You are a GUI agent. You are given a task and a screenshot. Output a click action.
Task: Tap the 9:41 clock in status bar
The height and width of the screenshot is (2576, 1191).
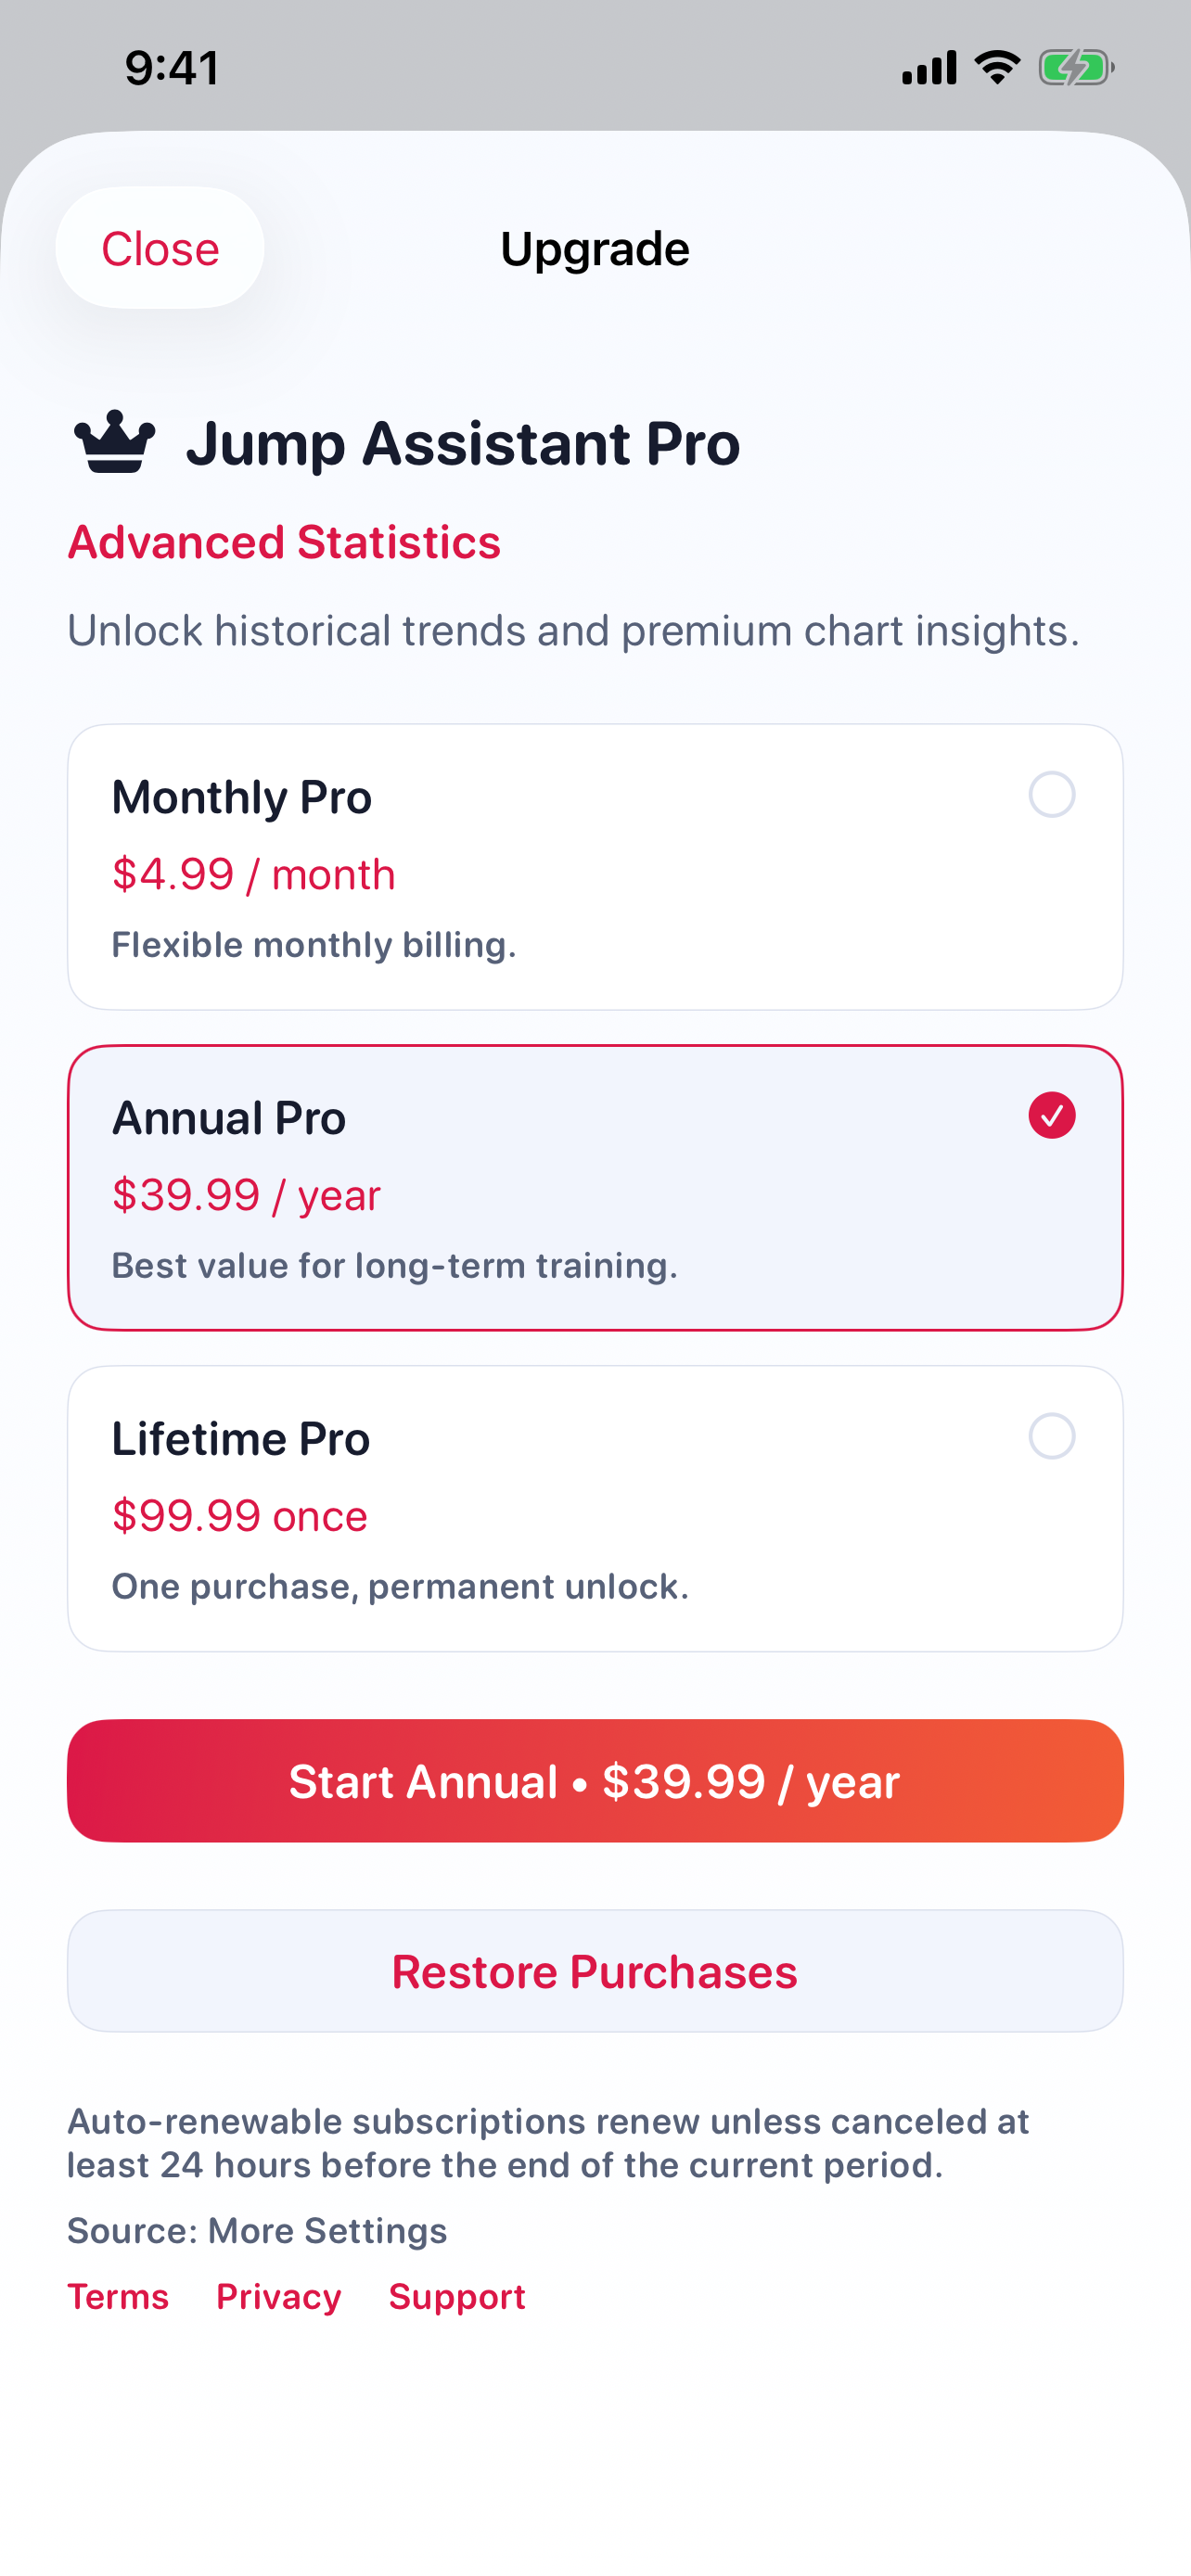click(172, 68)
